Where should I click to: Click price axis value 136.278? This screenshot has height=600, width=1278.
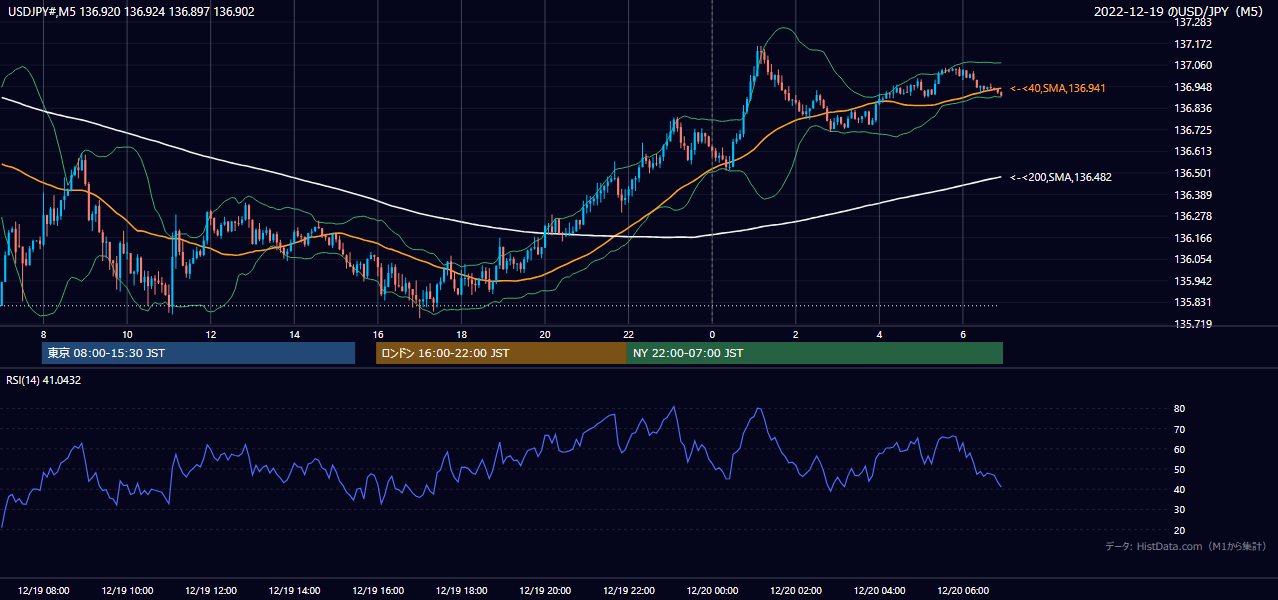pos(1192,216)
